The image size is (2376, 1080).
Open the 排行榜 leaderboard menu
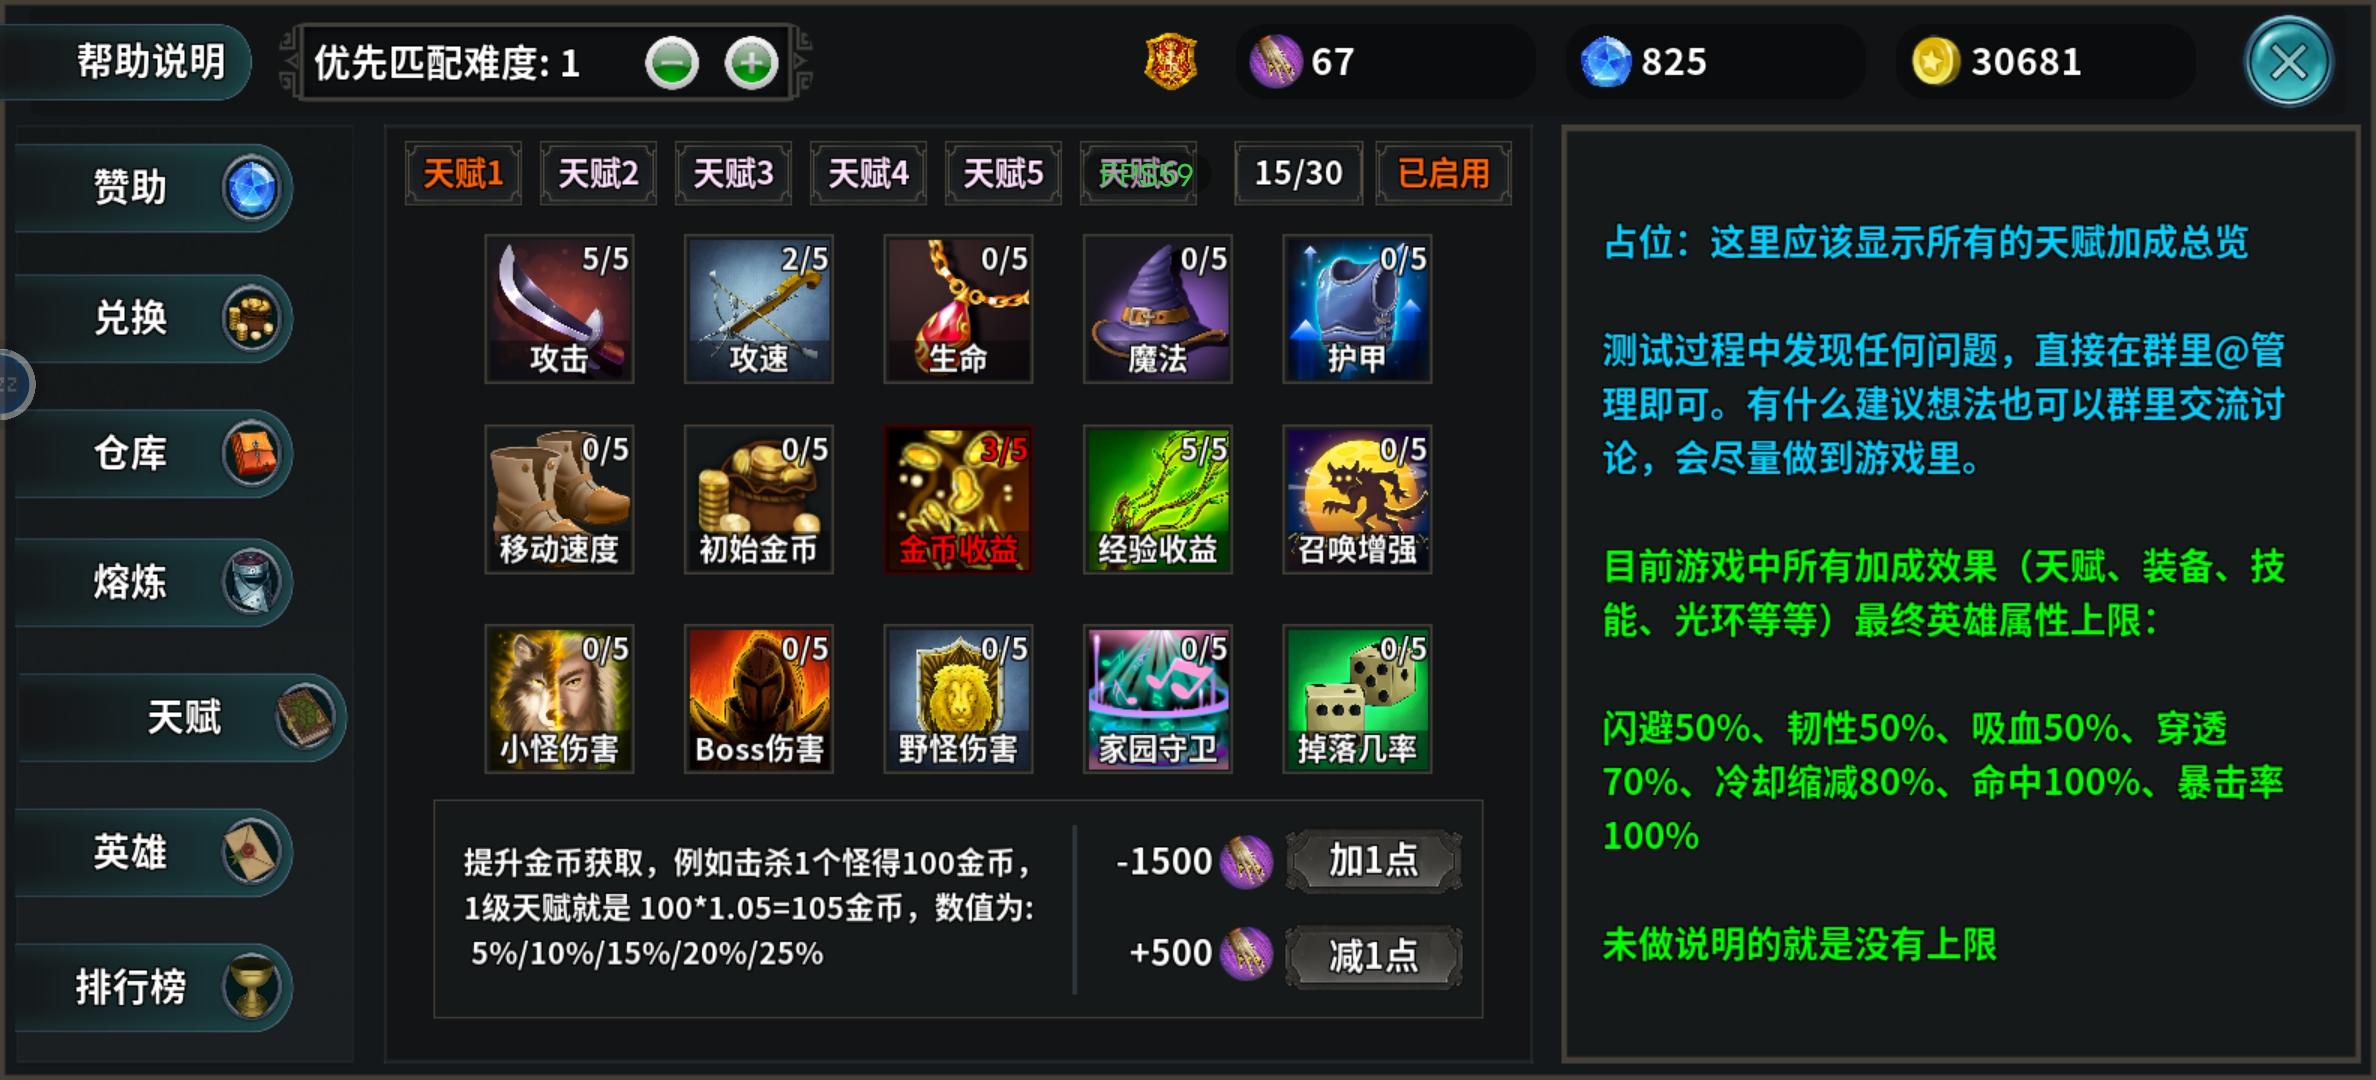(152, 987)
